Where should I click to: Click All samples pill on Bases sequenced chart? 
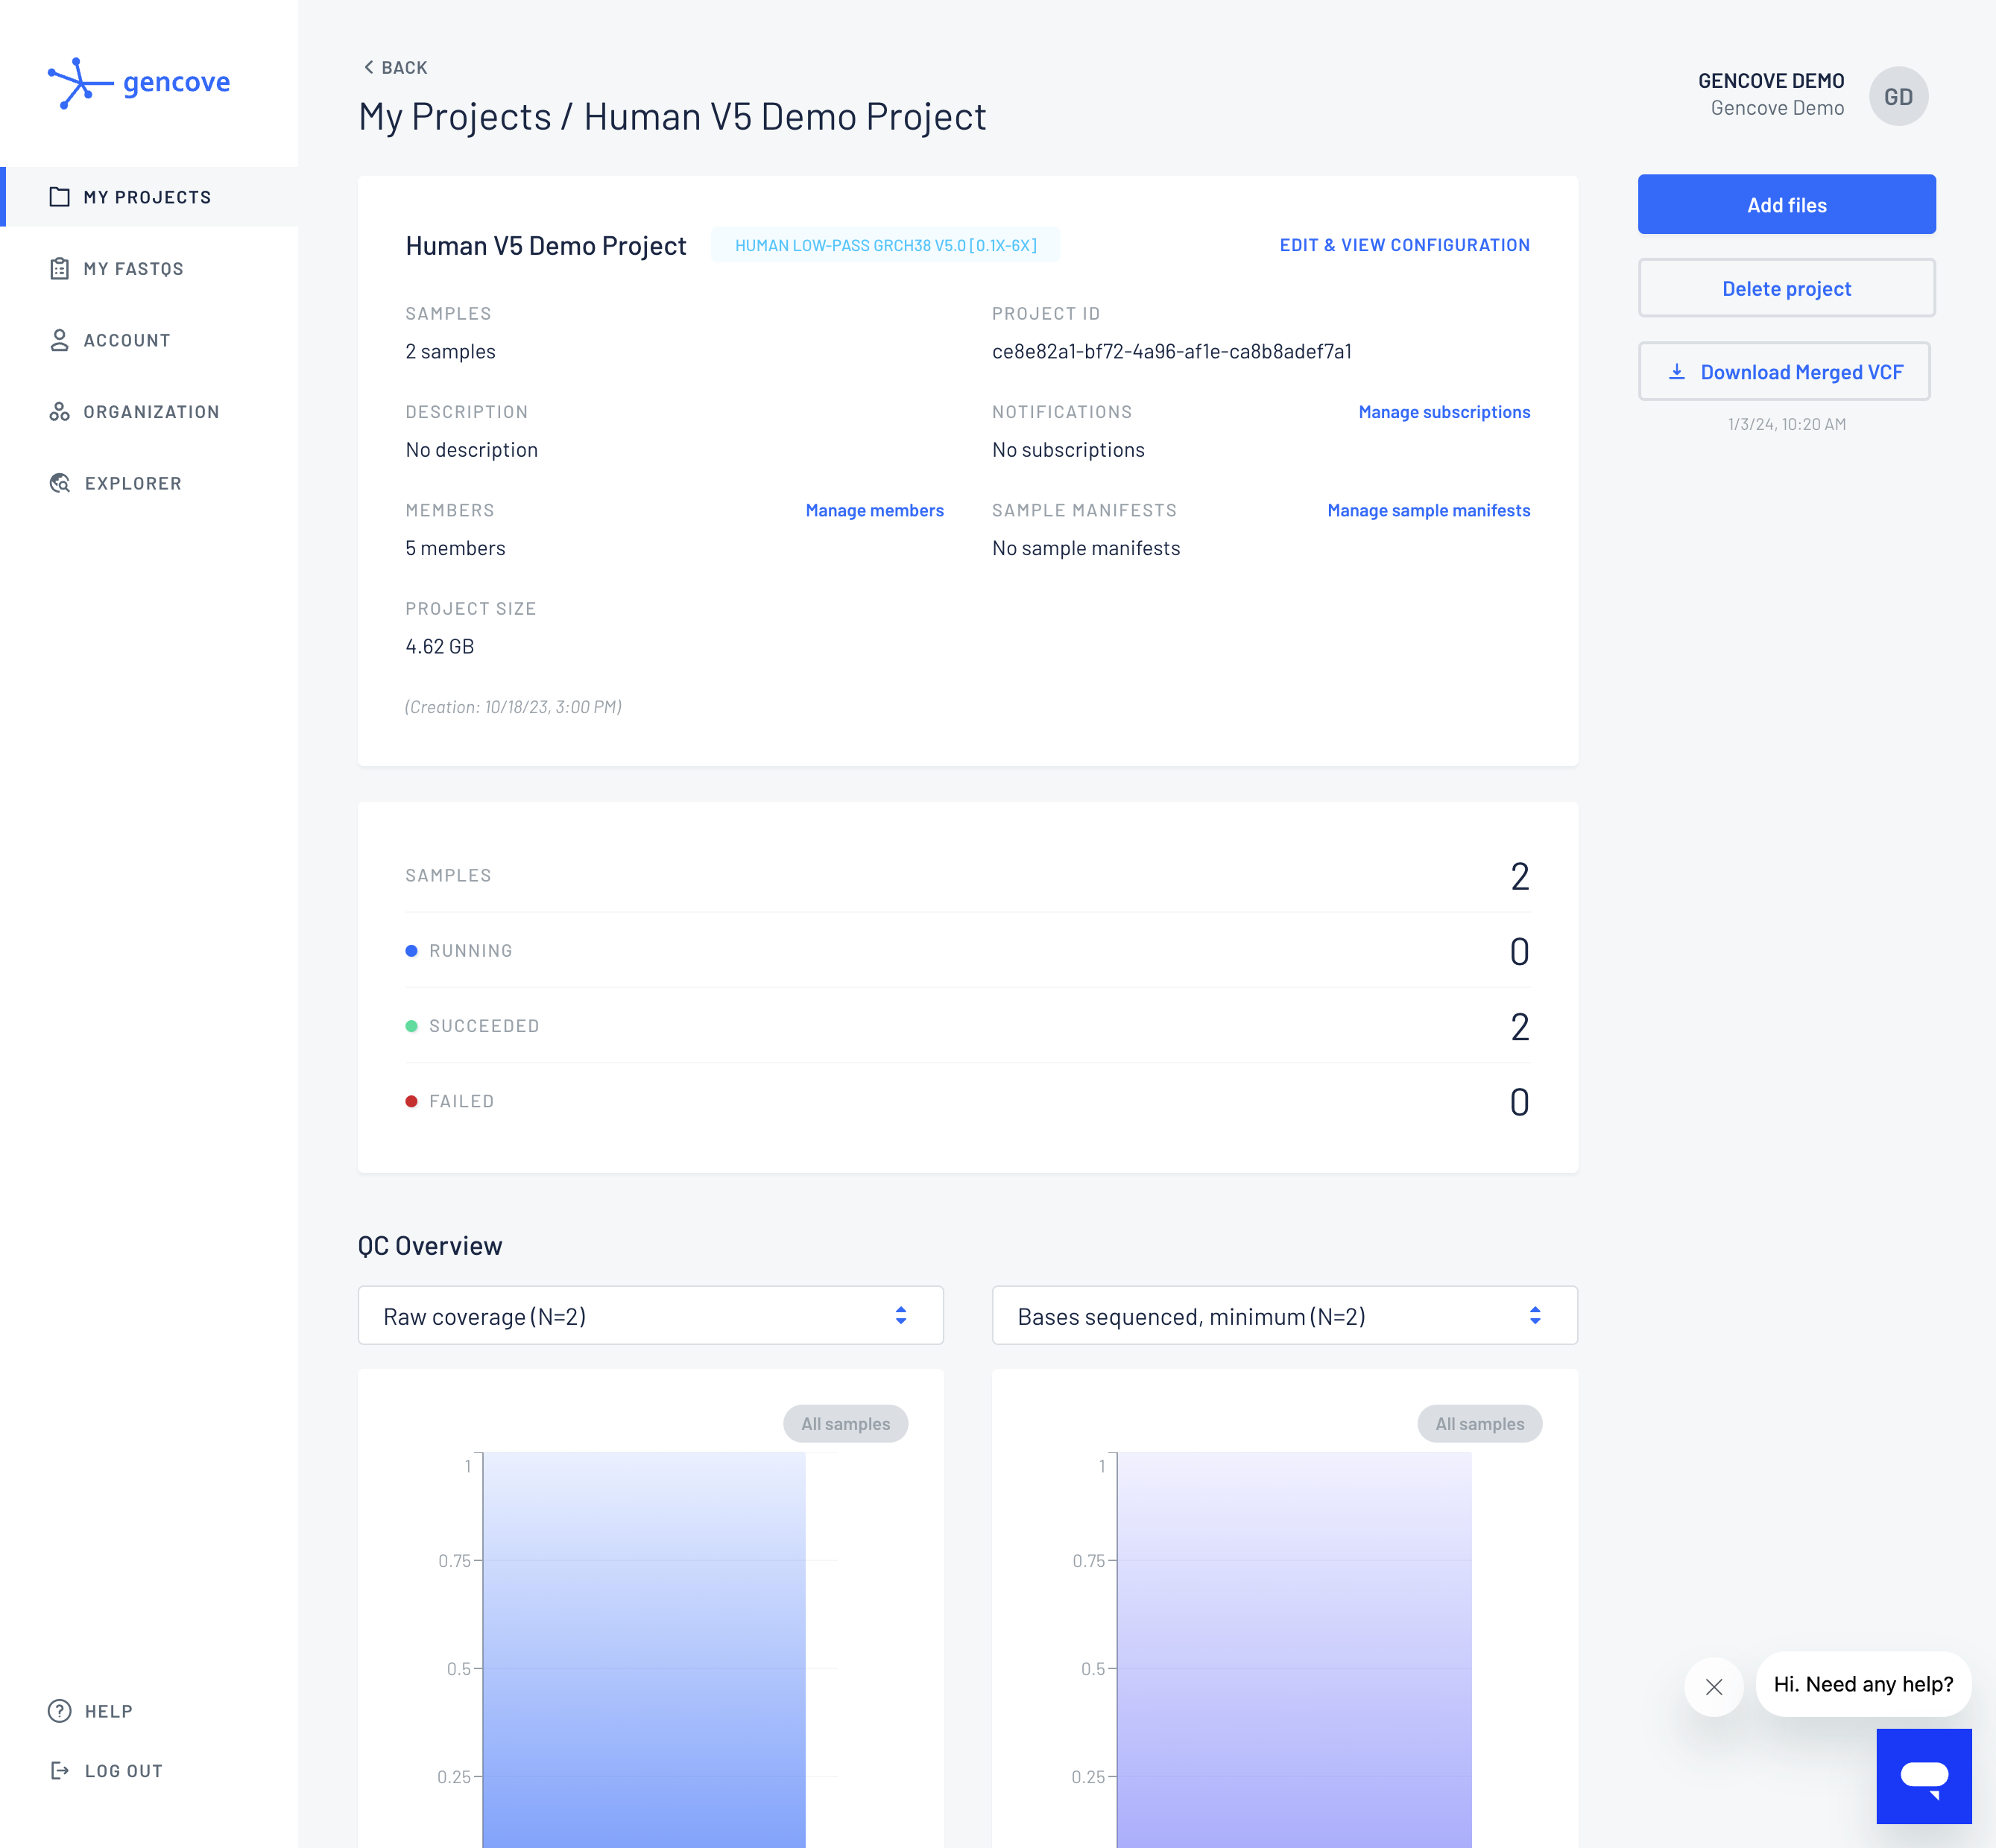point(1479,1423)
